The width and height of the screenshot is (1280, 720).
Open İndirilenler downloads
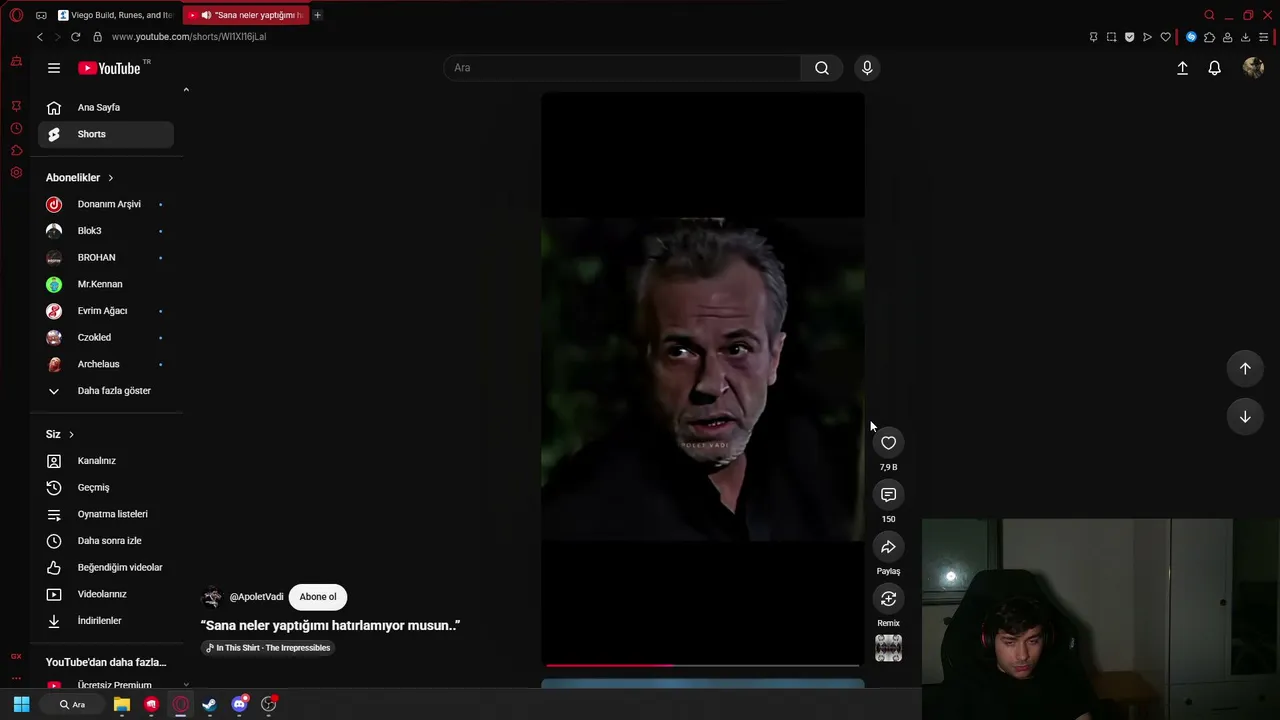(x=106, y=621)
